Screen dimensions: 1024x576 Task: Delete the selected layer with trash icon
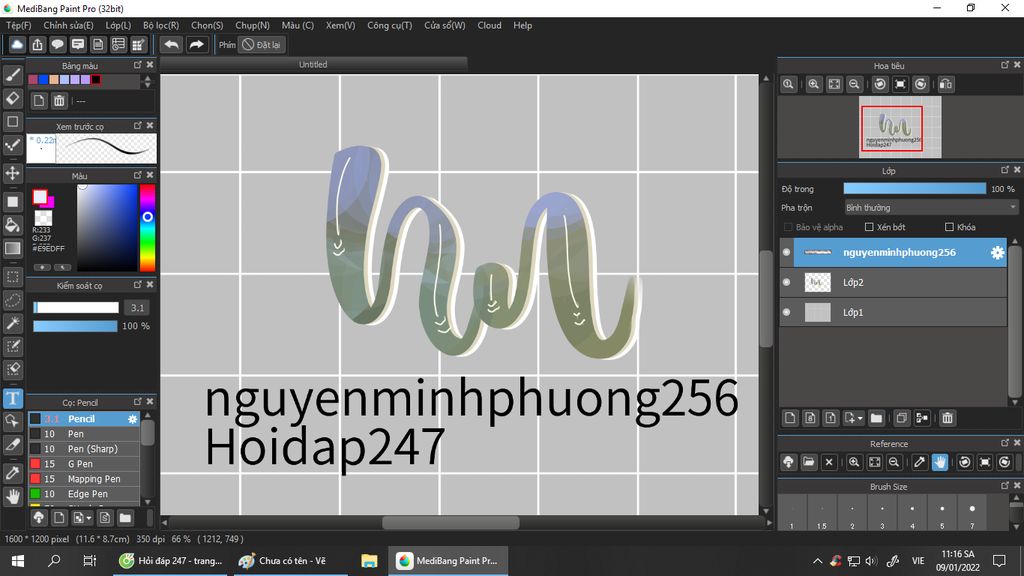click(948, 418)
